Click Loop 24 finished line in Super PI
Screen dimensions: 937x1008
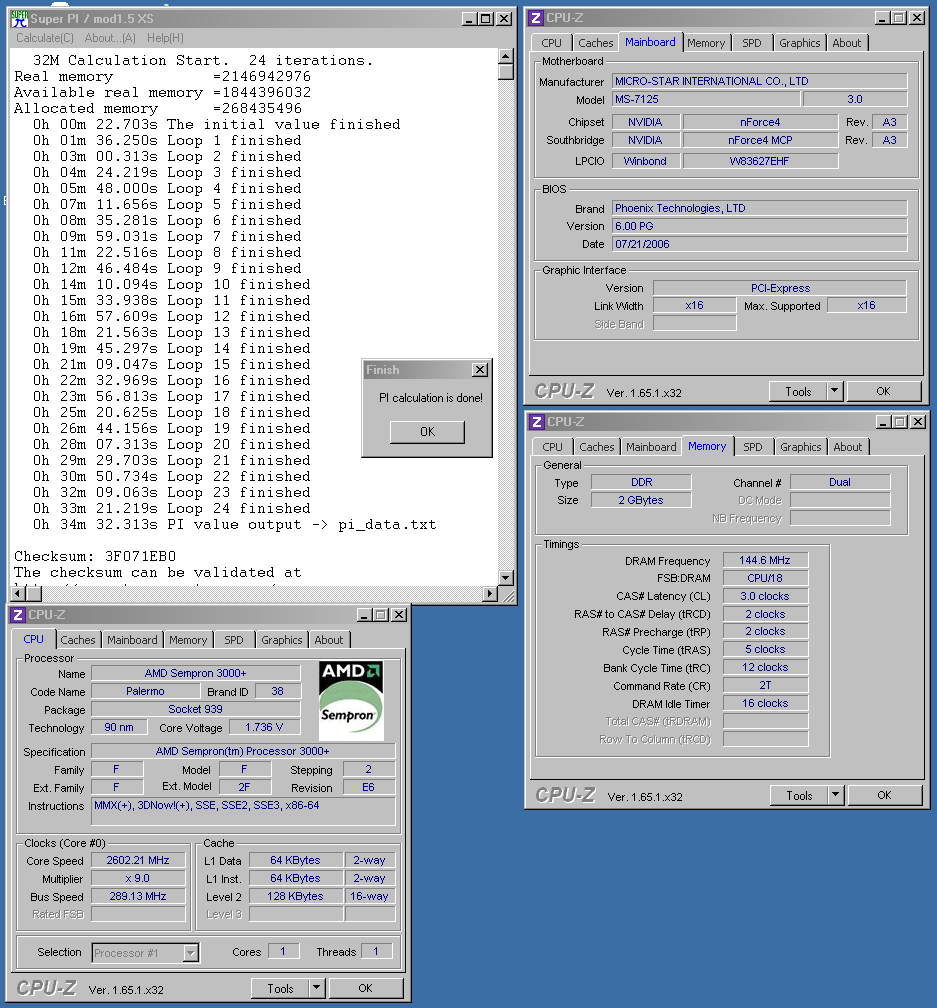pyautogui.click(x=172, y=508)
